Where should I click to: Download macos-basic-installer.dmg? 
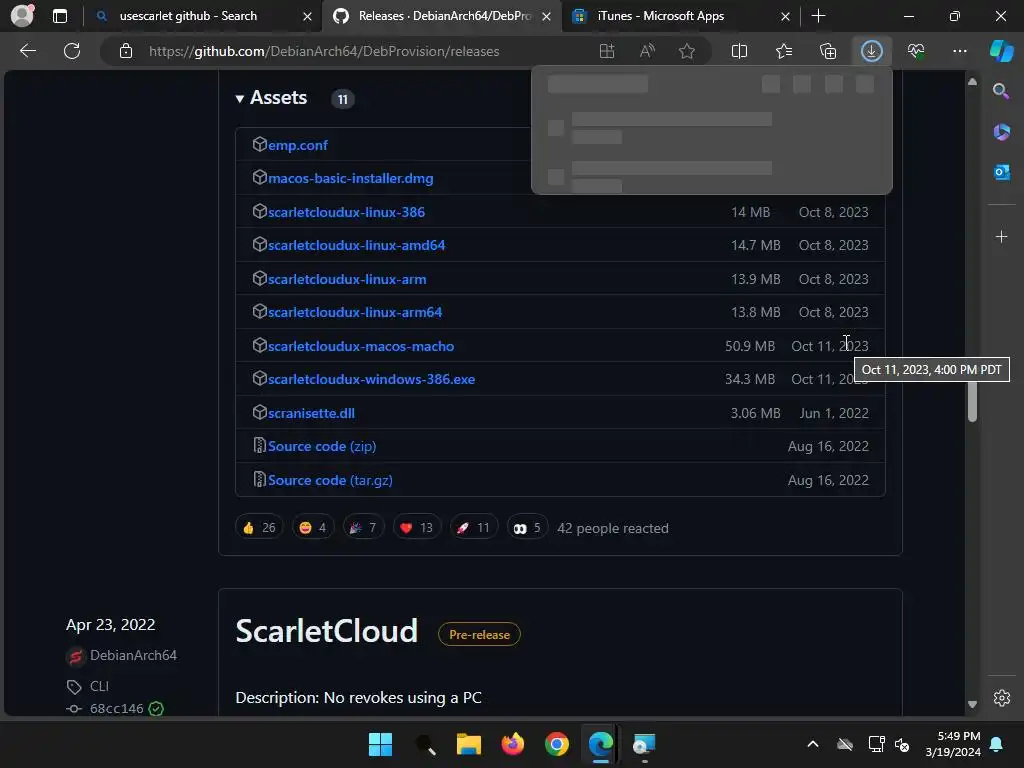point(351,178)
